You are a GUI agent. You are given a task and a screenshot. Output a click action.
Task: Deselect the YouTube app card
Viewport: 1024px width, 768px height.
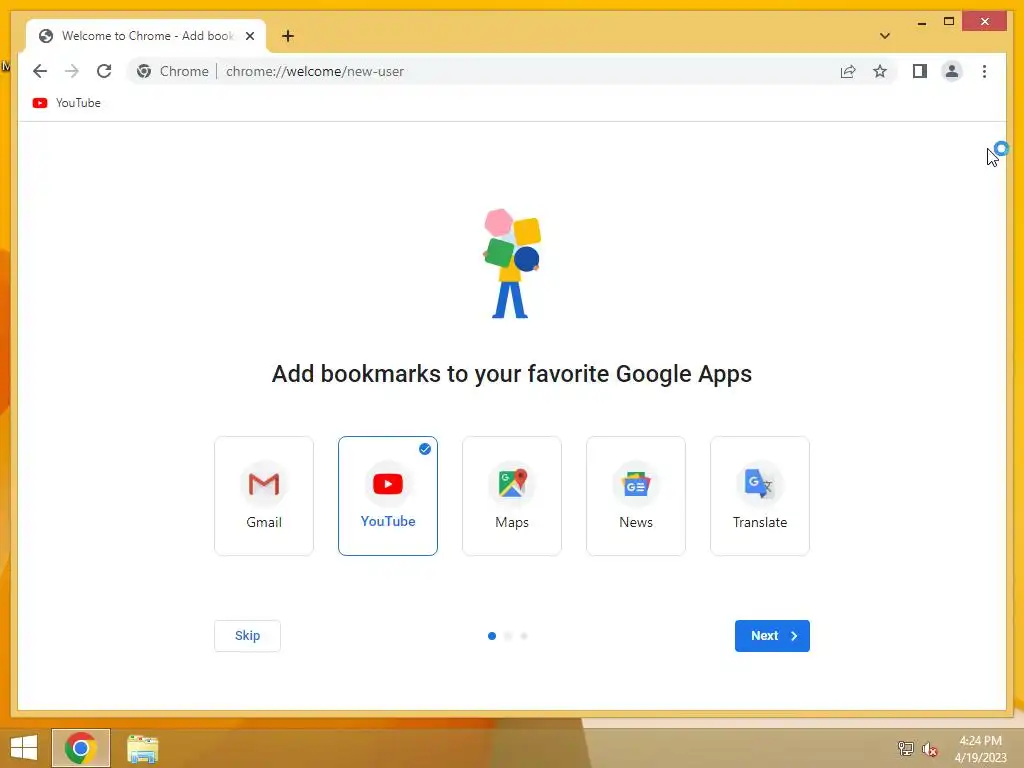(388, 496)
